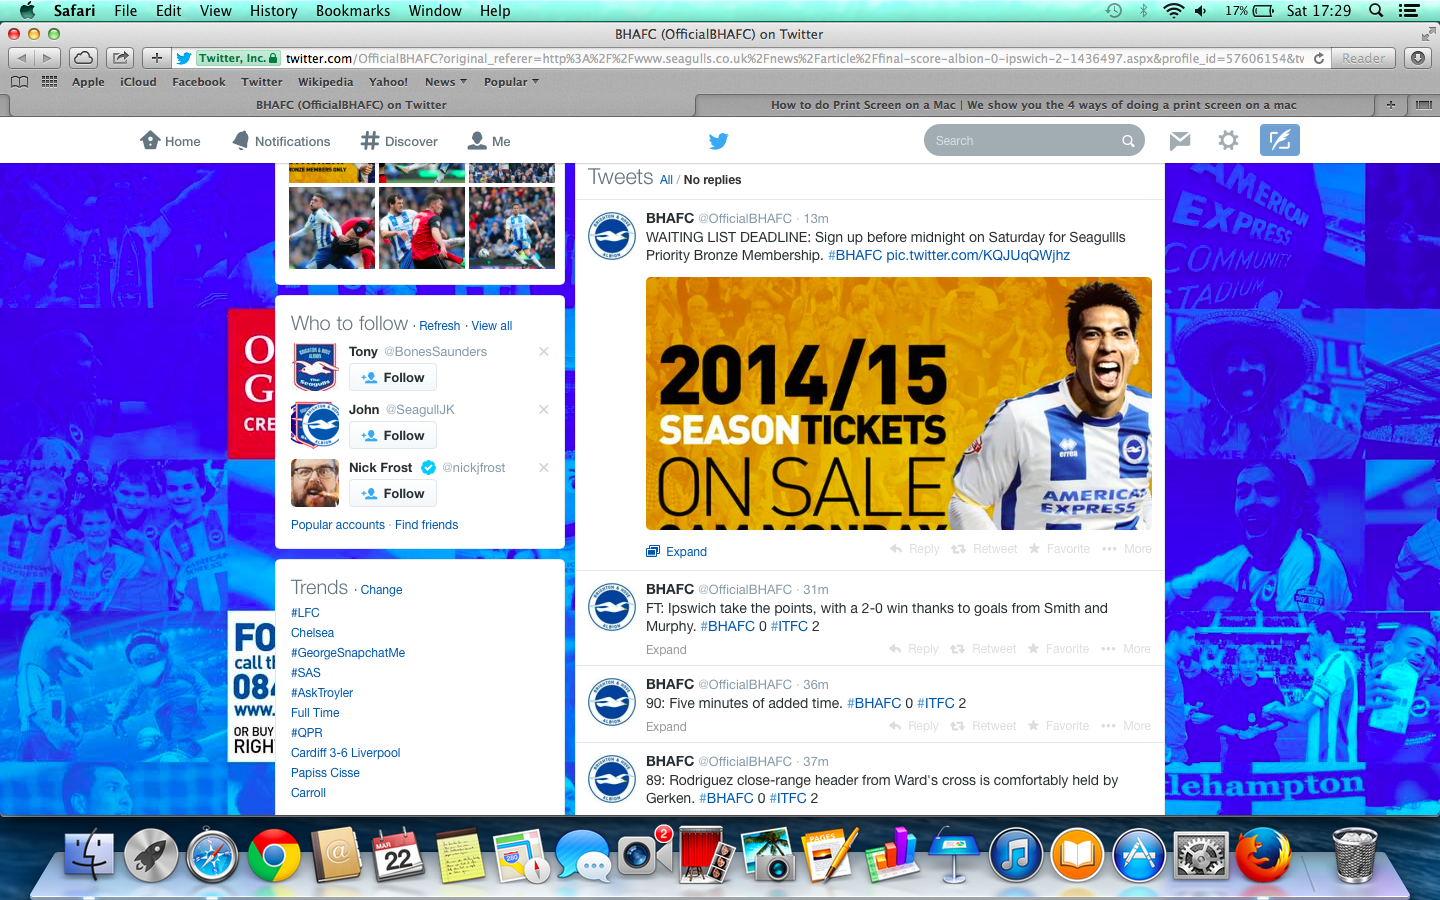Switch to the How to do Print Screen tab
The height and width of the screenshot is (900, 1440).
point(1033,104)
